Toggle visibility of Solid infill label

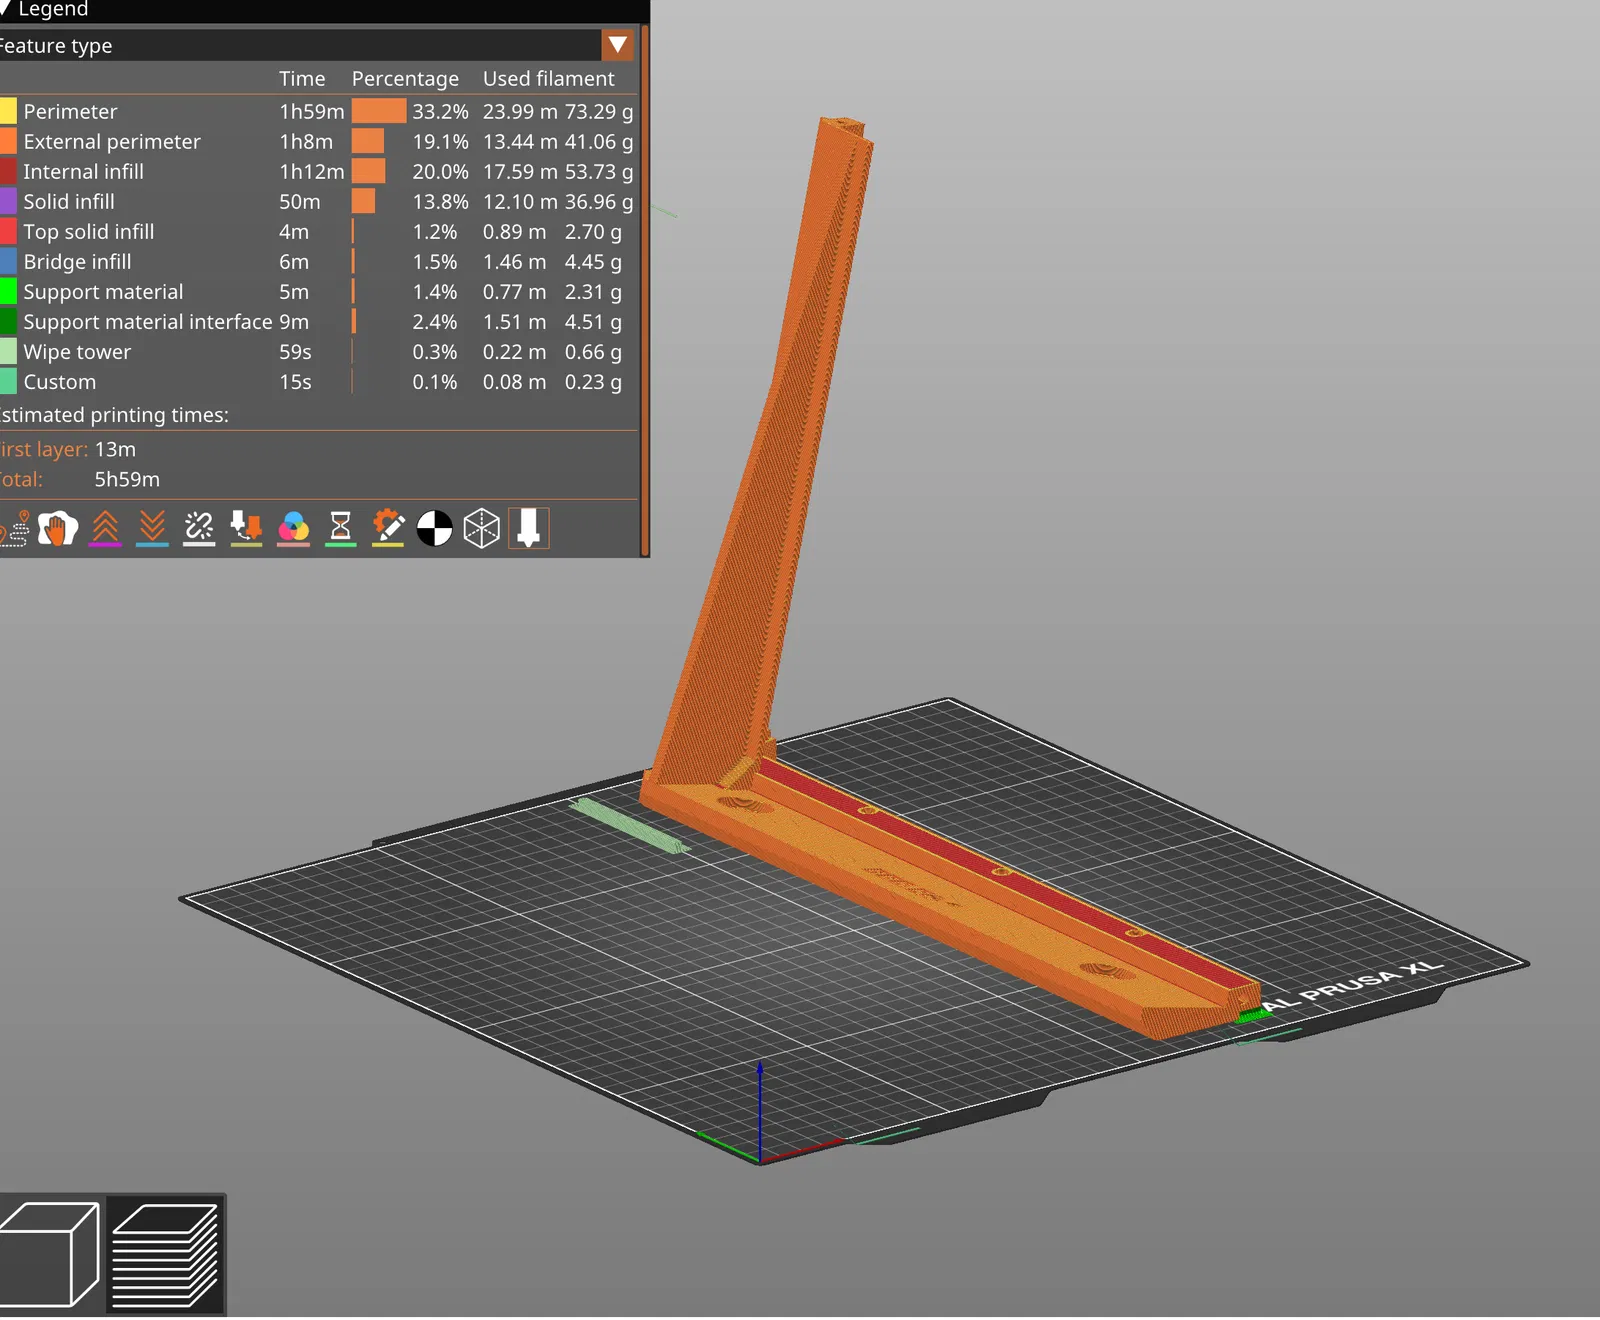coord(69,201)
